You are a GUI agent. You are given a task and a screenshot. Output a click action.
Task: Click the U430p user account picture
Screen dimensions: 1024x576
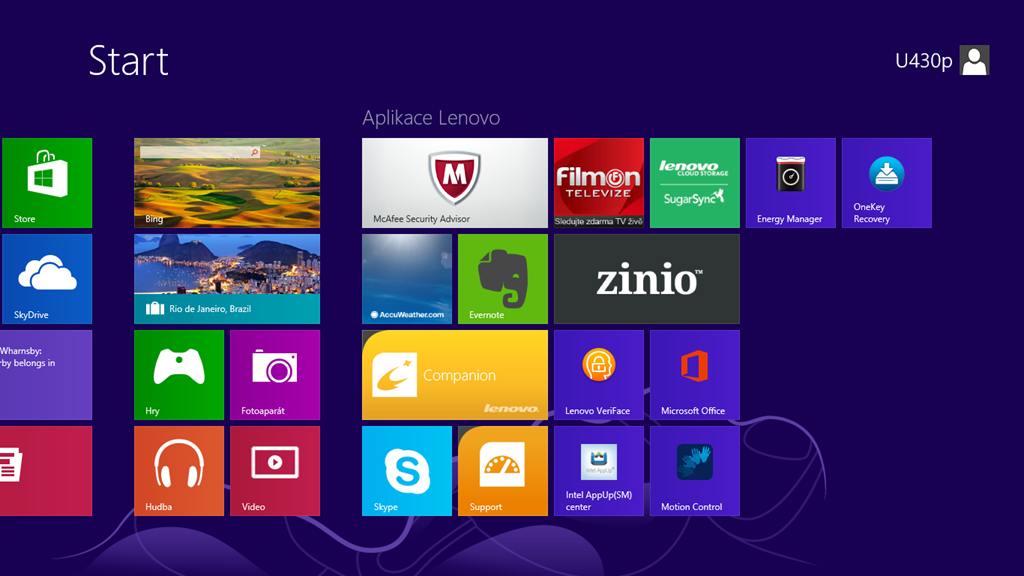click(974, 61)
